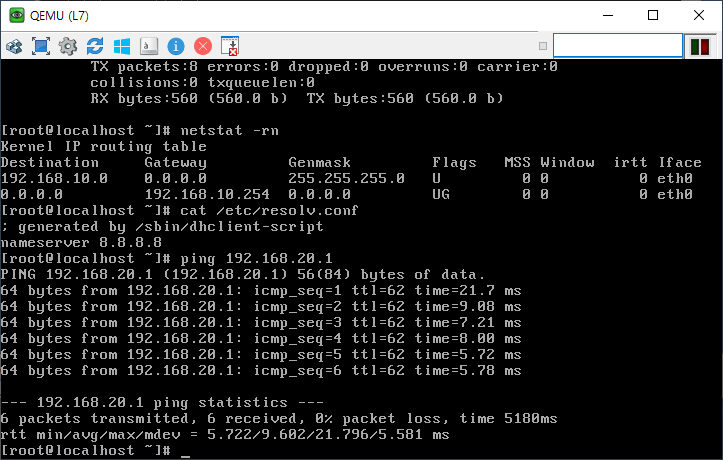Viewport: 723px width, 460px height.
Task: Click the 3D cubes icon in toolbar
Action: pyautogui.click(x=14, y=46)
